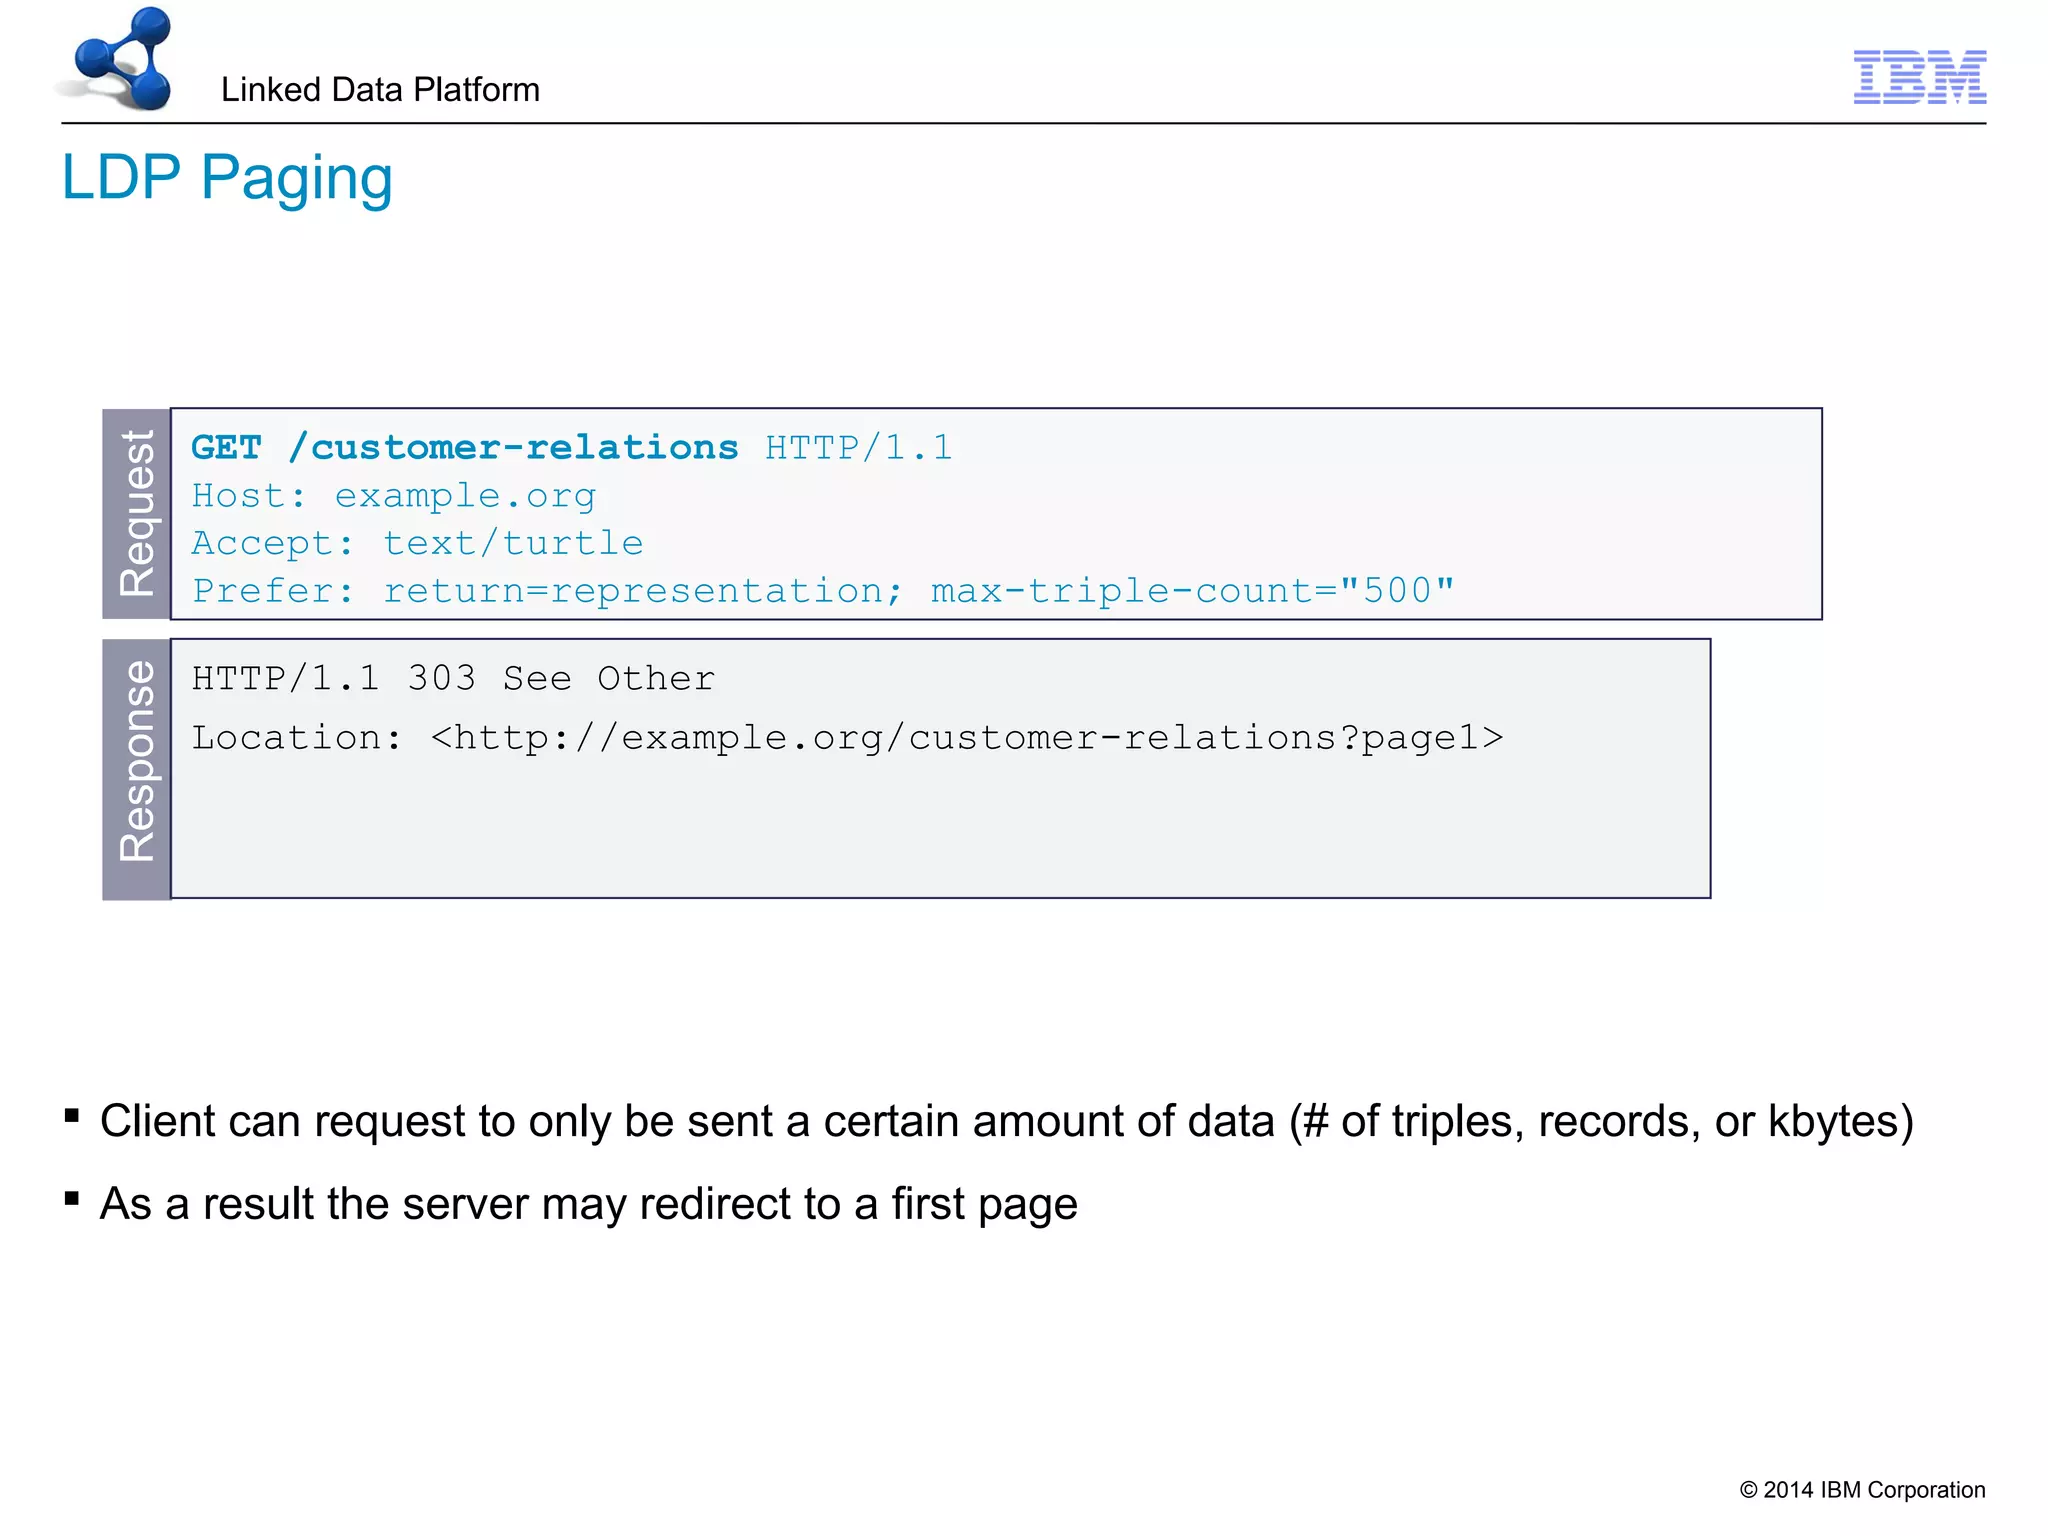The height and width of the screenshot is (1536, 2048).
Task: Click the Location header URL line
Action: [847, 738]
